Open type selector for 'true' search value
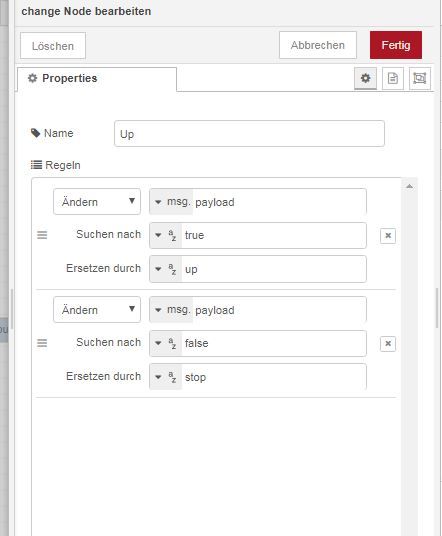The width and height of the screenshot is (442, 536). coord(165,236)
